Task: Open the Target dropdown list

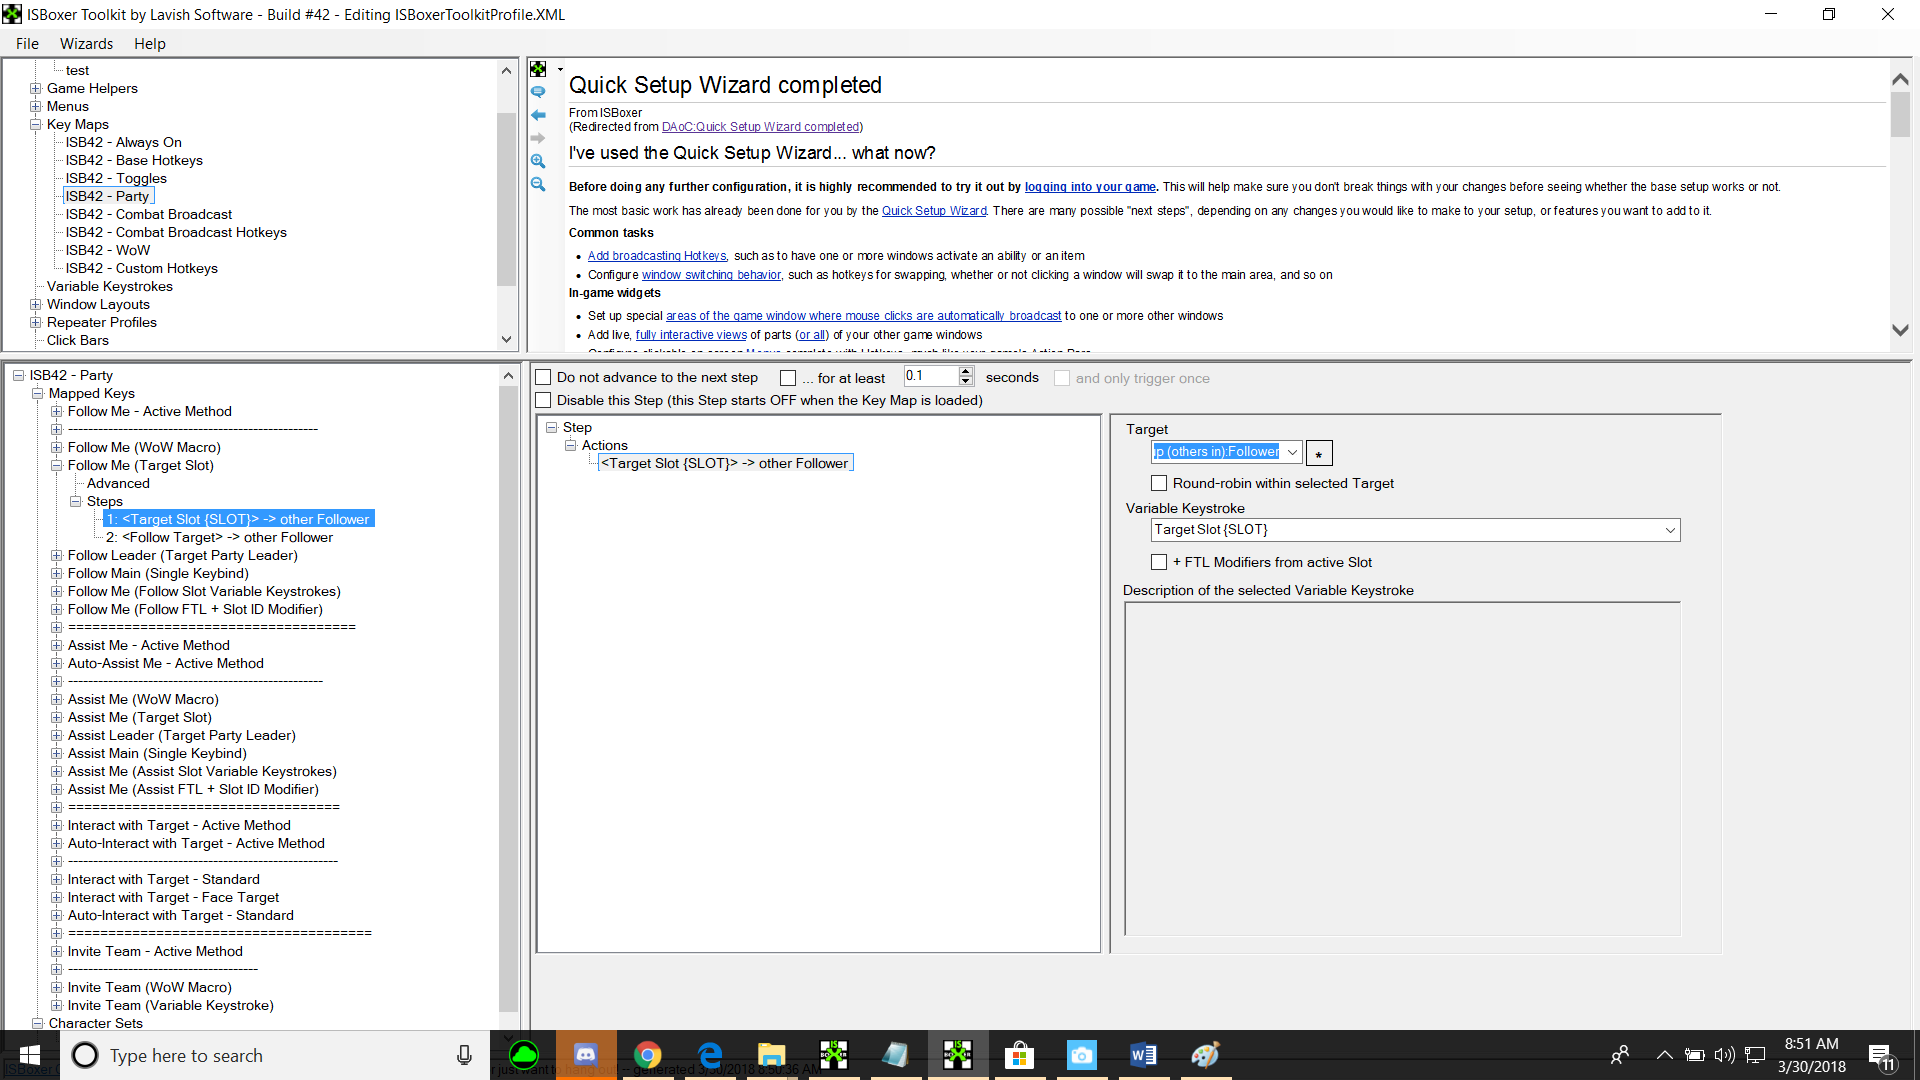Action: pyautogui.click(x=1292, y=453)
